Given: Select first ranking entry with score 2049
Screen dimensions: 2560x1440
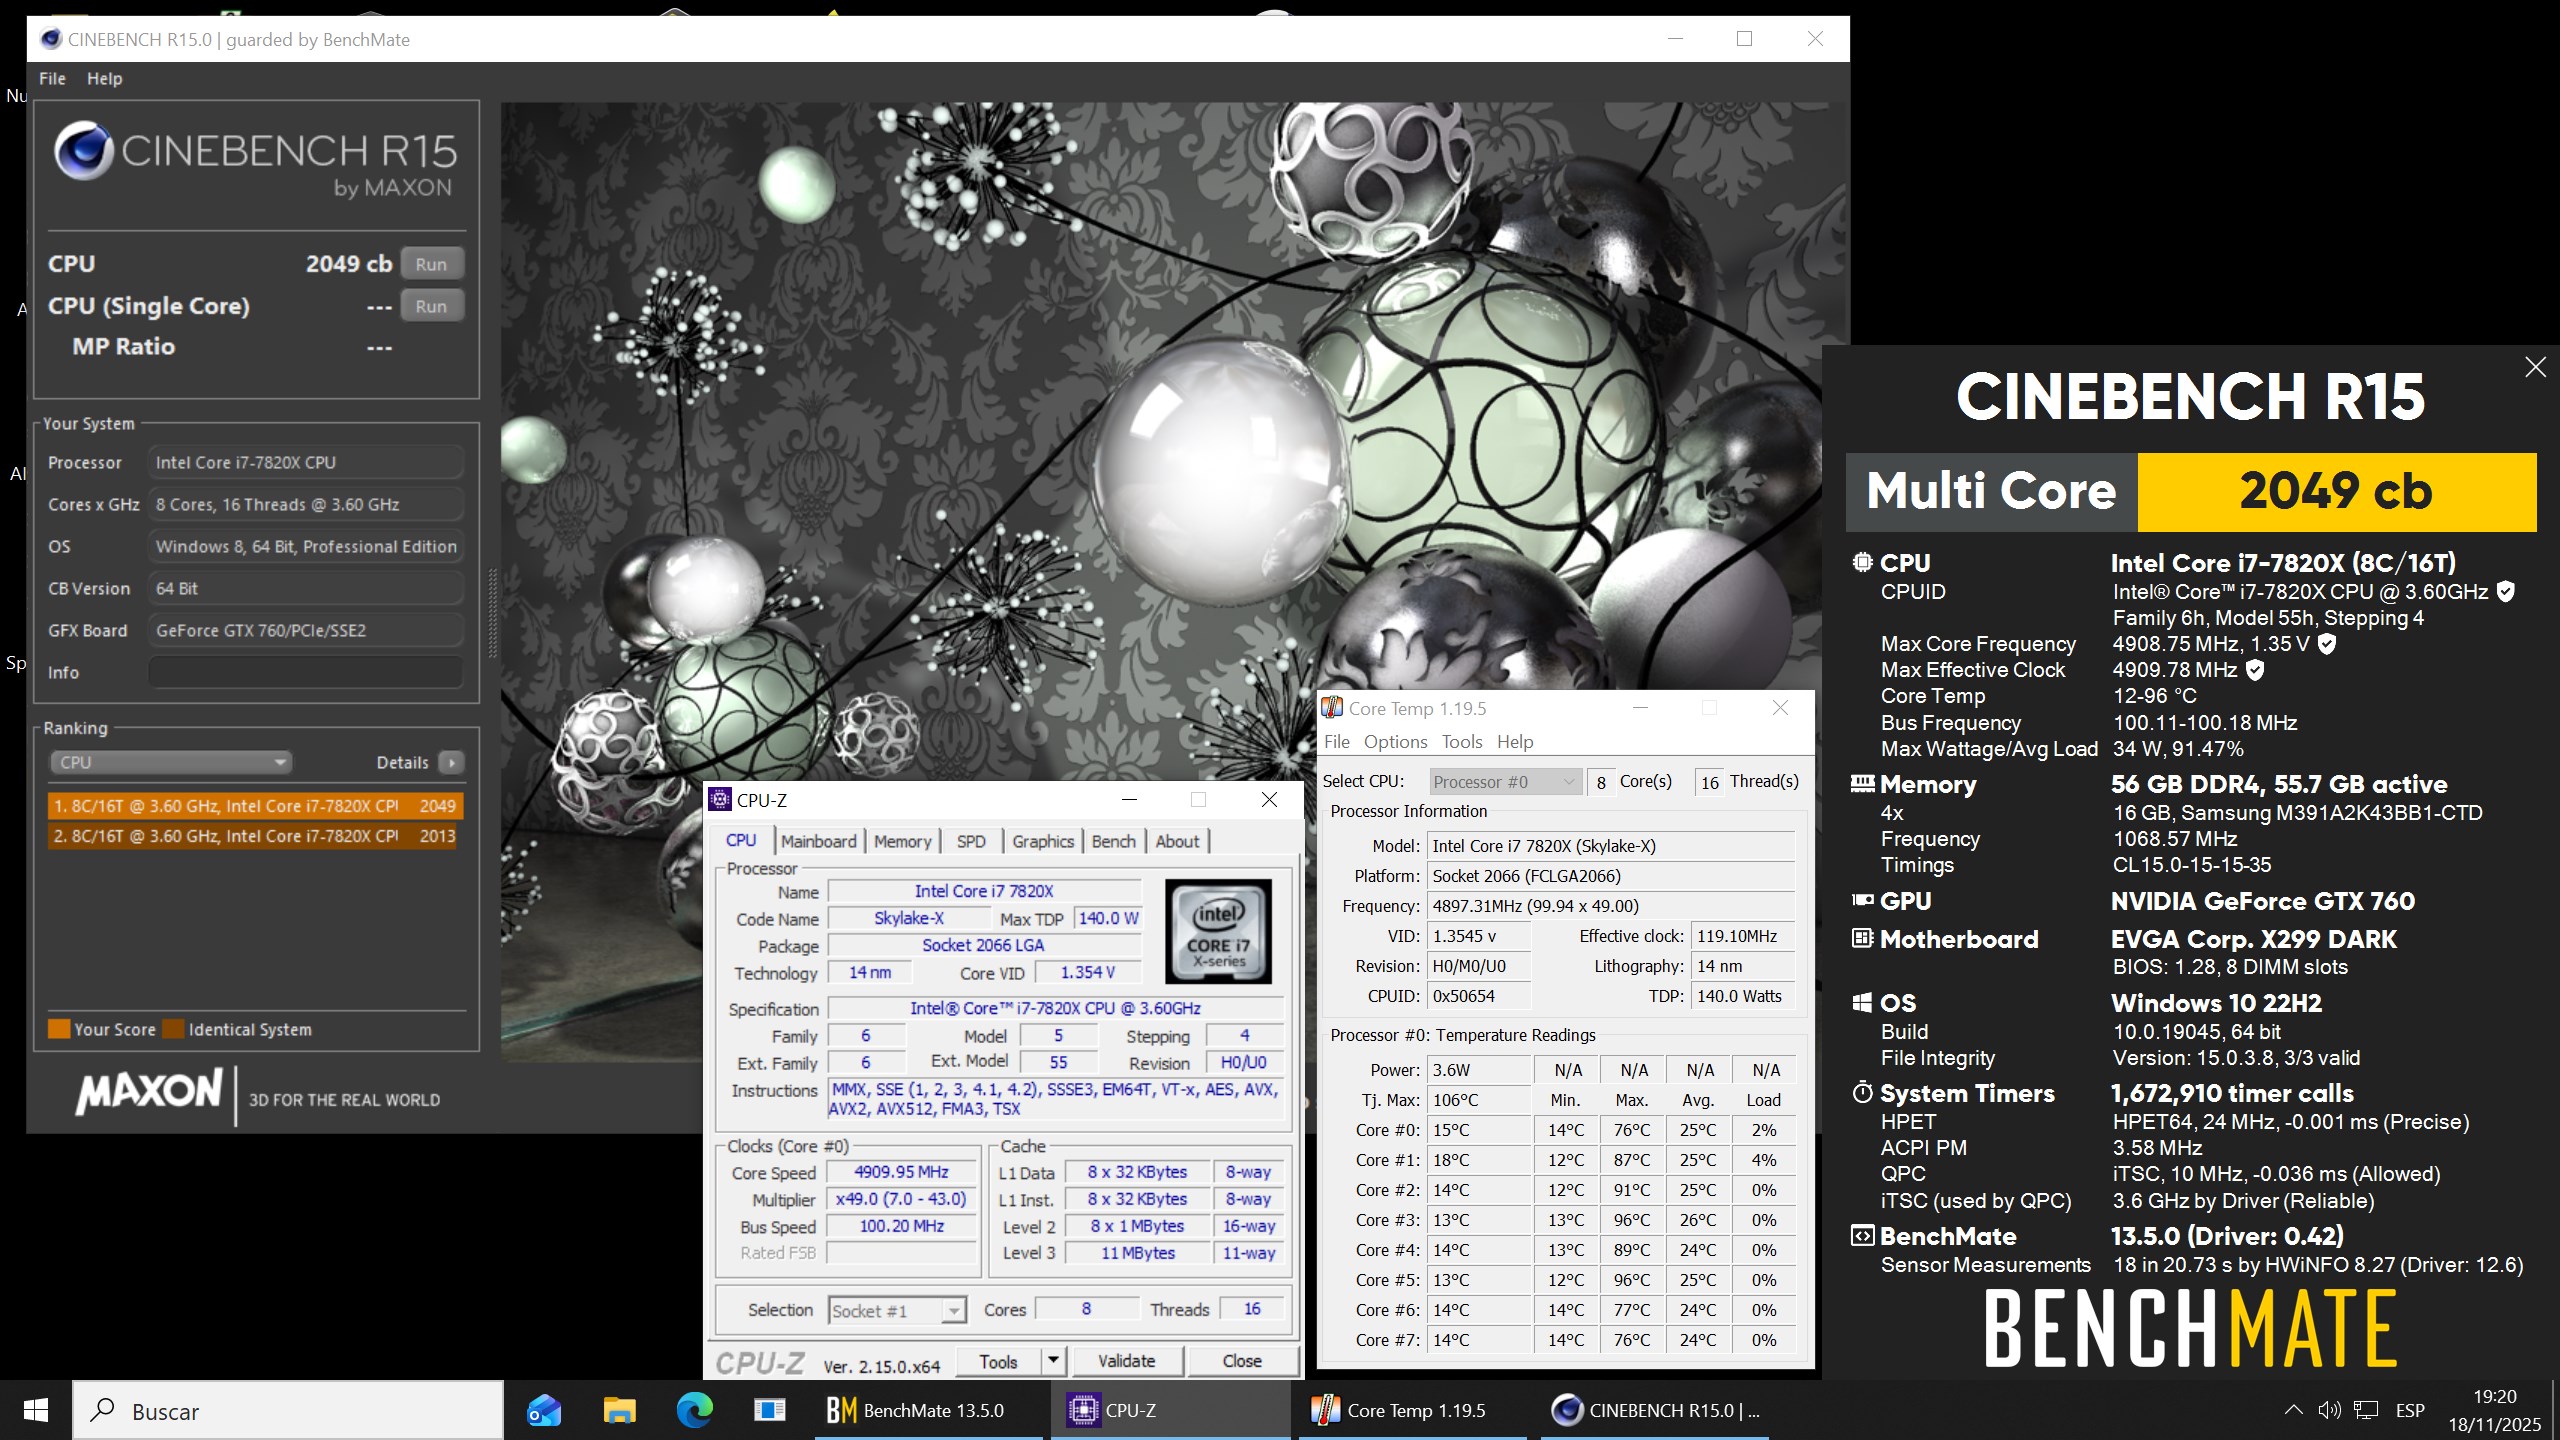Looking at the screenshot, I should pyautogui.click(x=254, y=806).
